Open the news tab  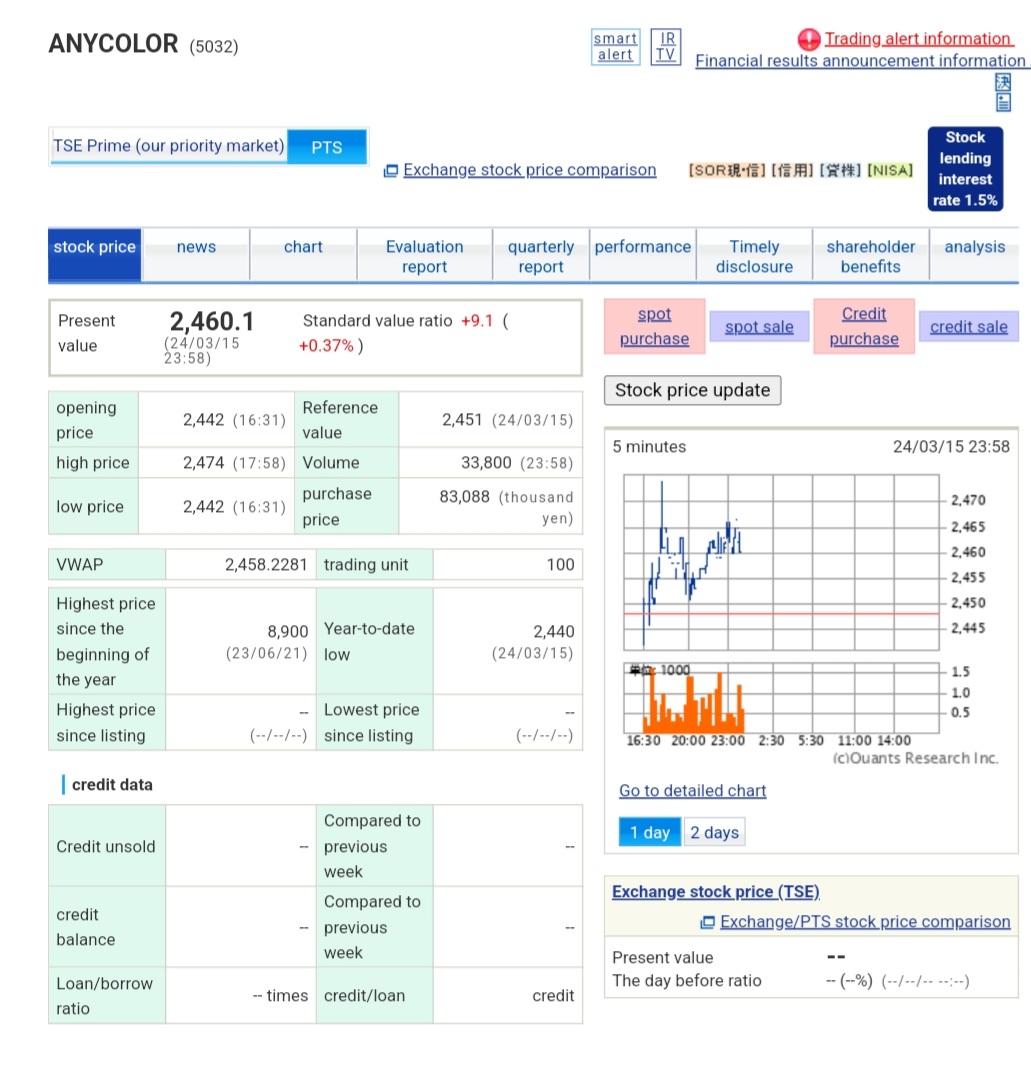pos(196,254)
